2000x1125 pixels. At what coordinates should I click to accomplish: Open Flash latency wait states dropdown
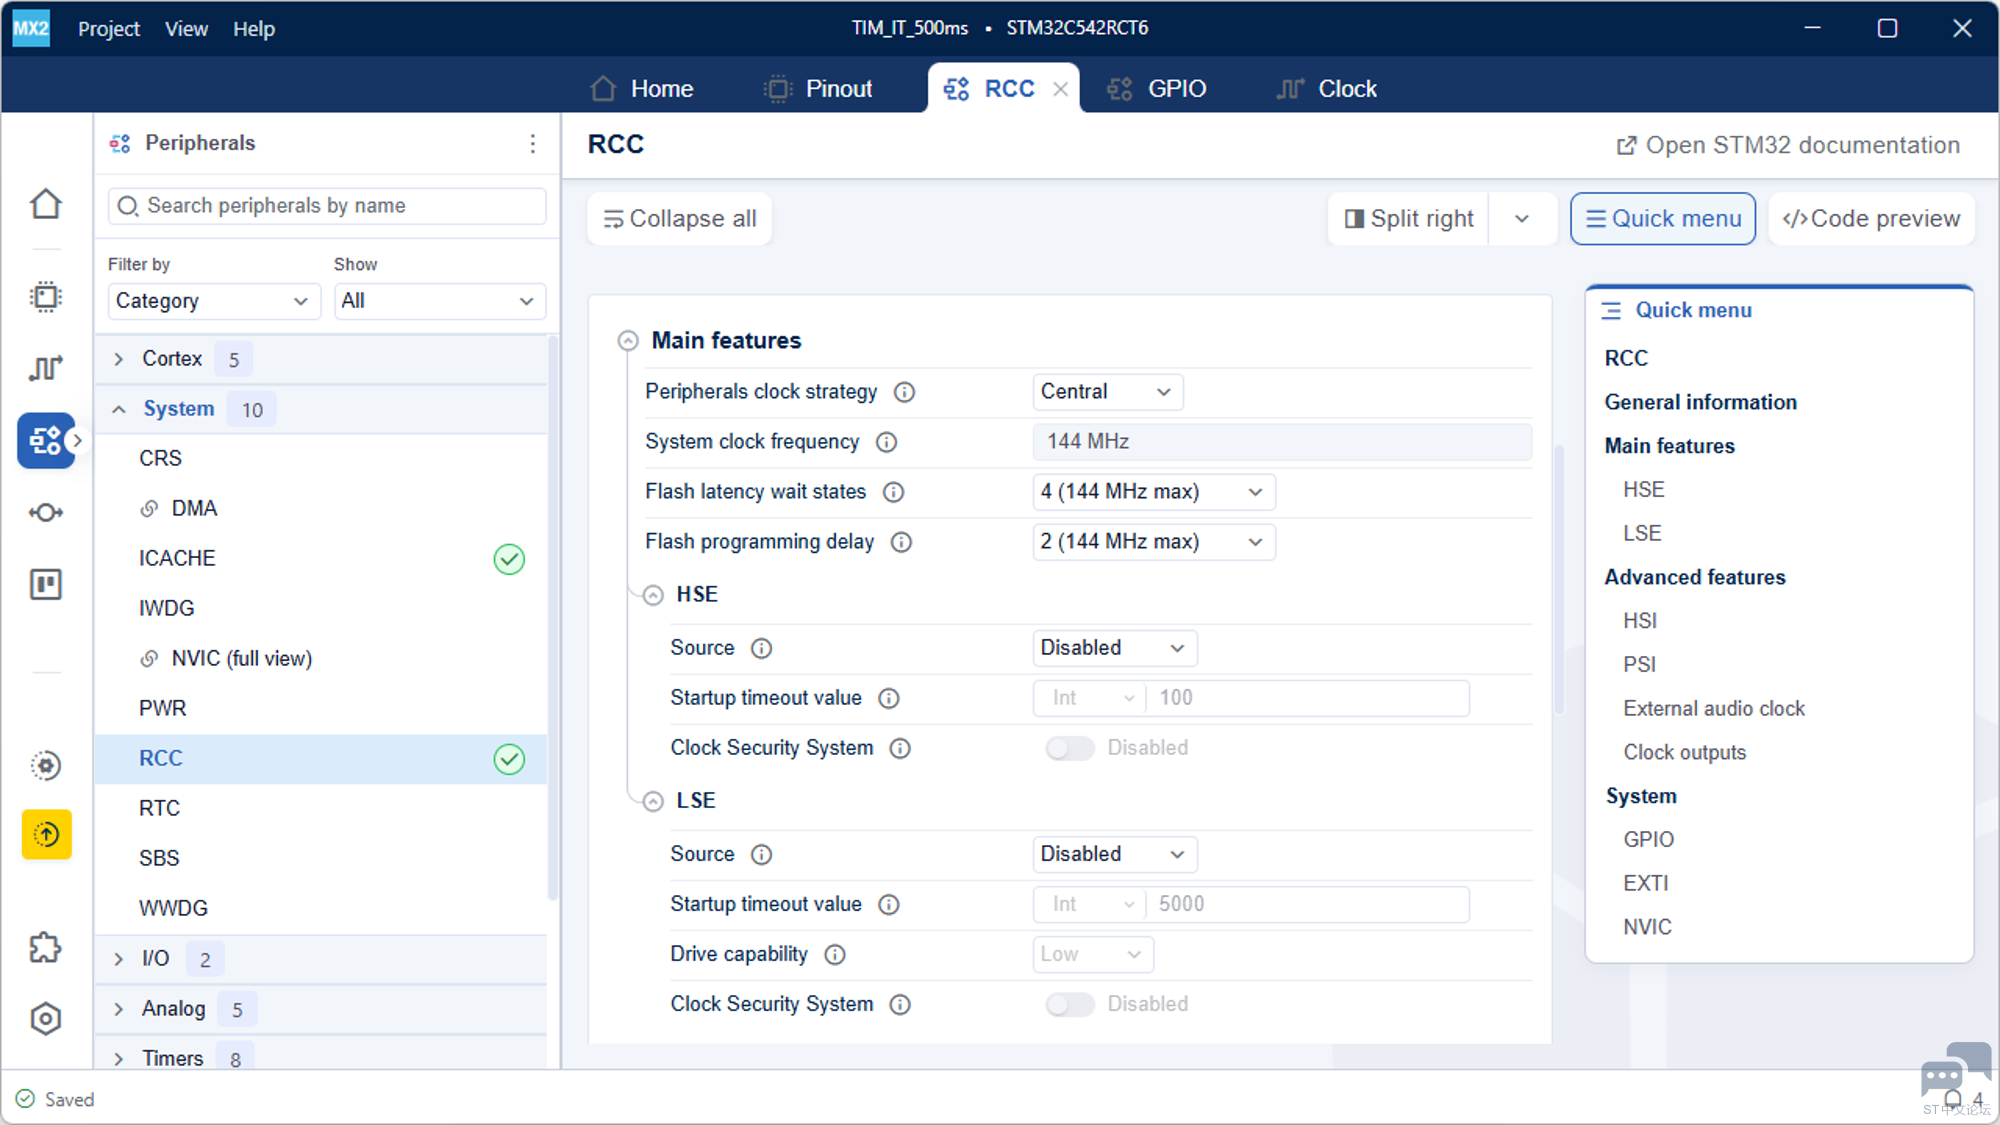pyautogui.click(x=1153, y=492)
